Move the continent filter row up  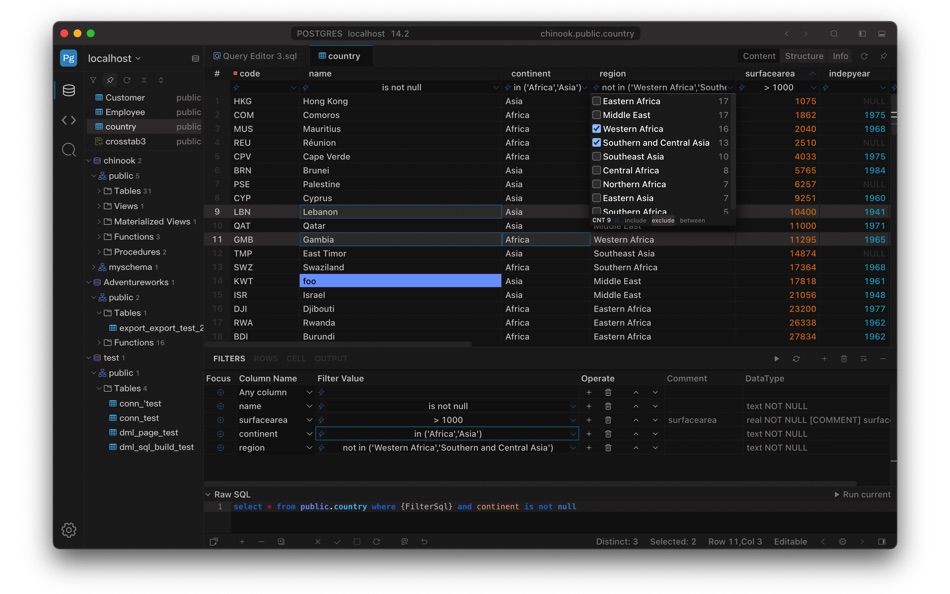coord(636,434)
